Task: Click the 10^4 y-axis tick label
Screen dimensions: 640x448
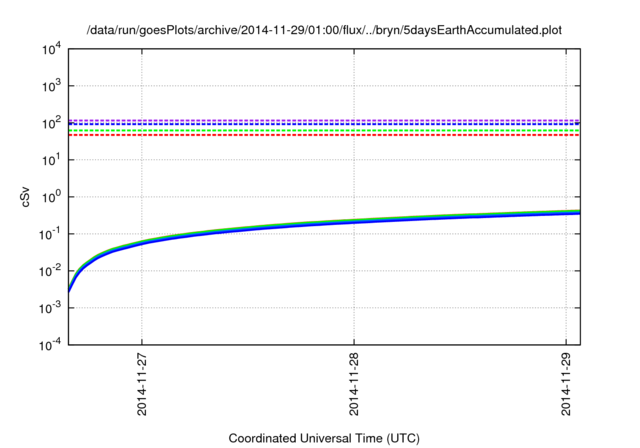Action: tap(51, 49)
